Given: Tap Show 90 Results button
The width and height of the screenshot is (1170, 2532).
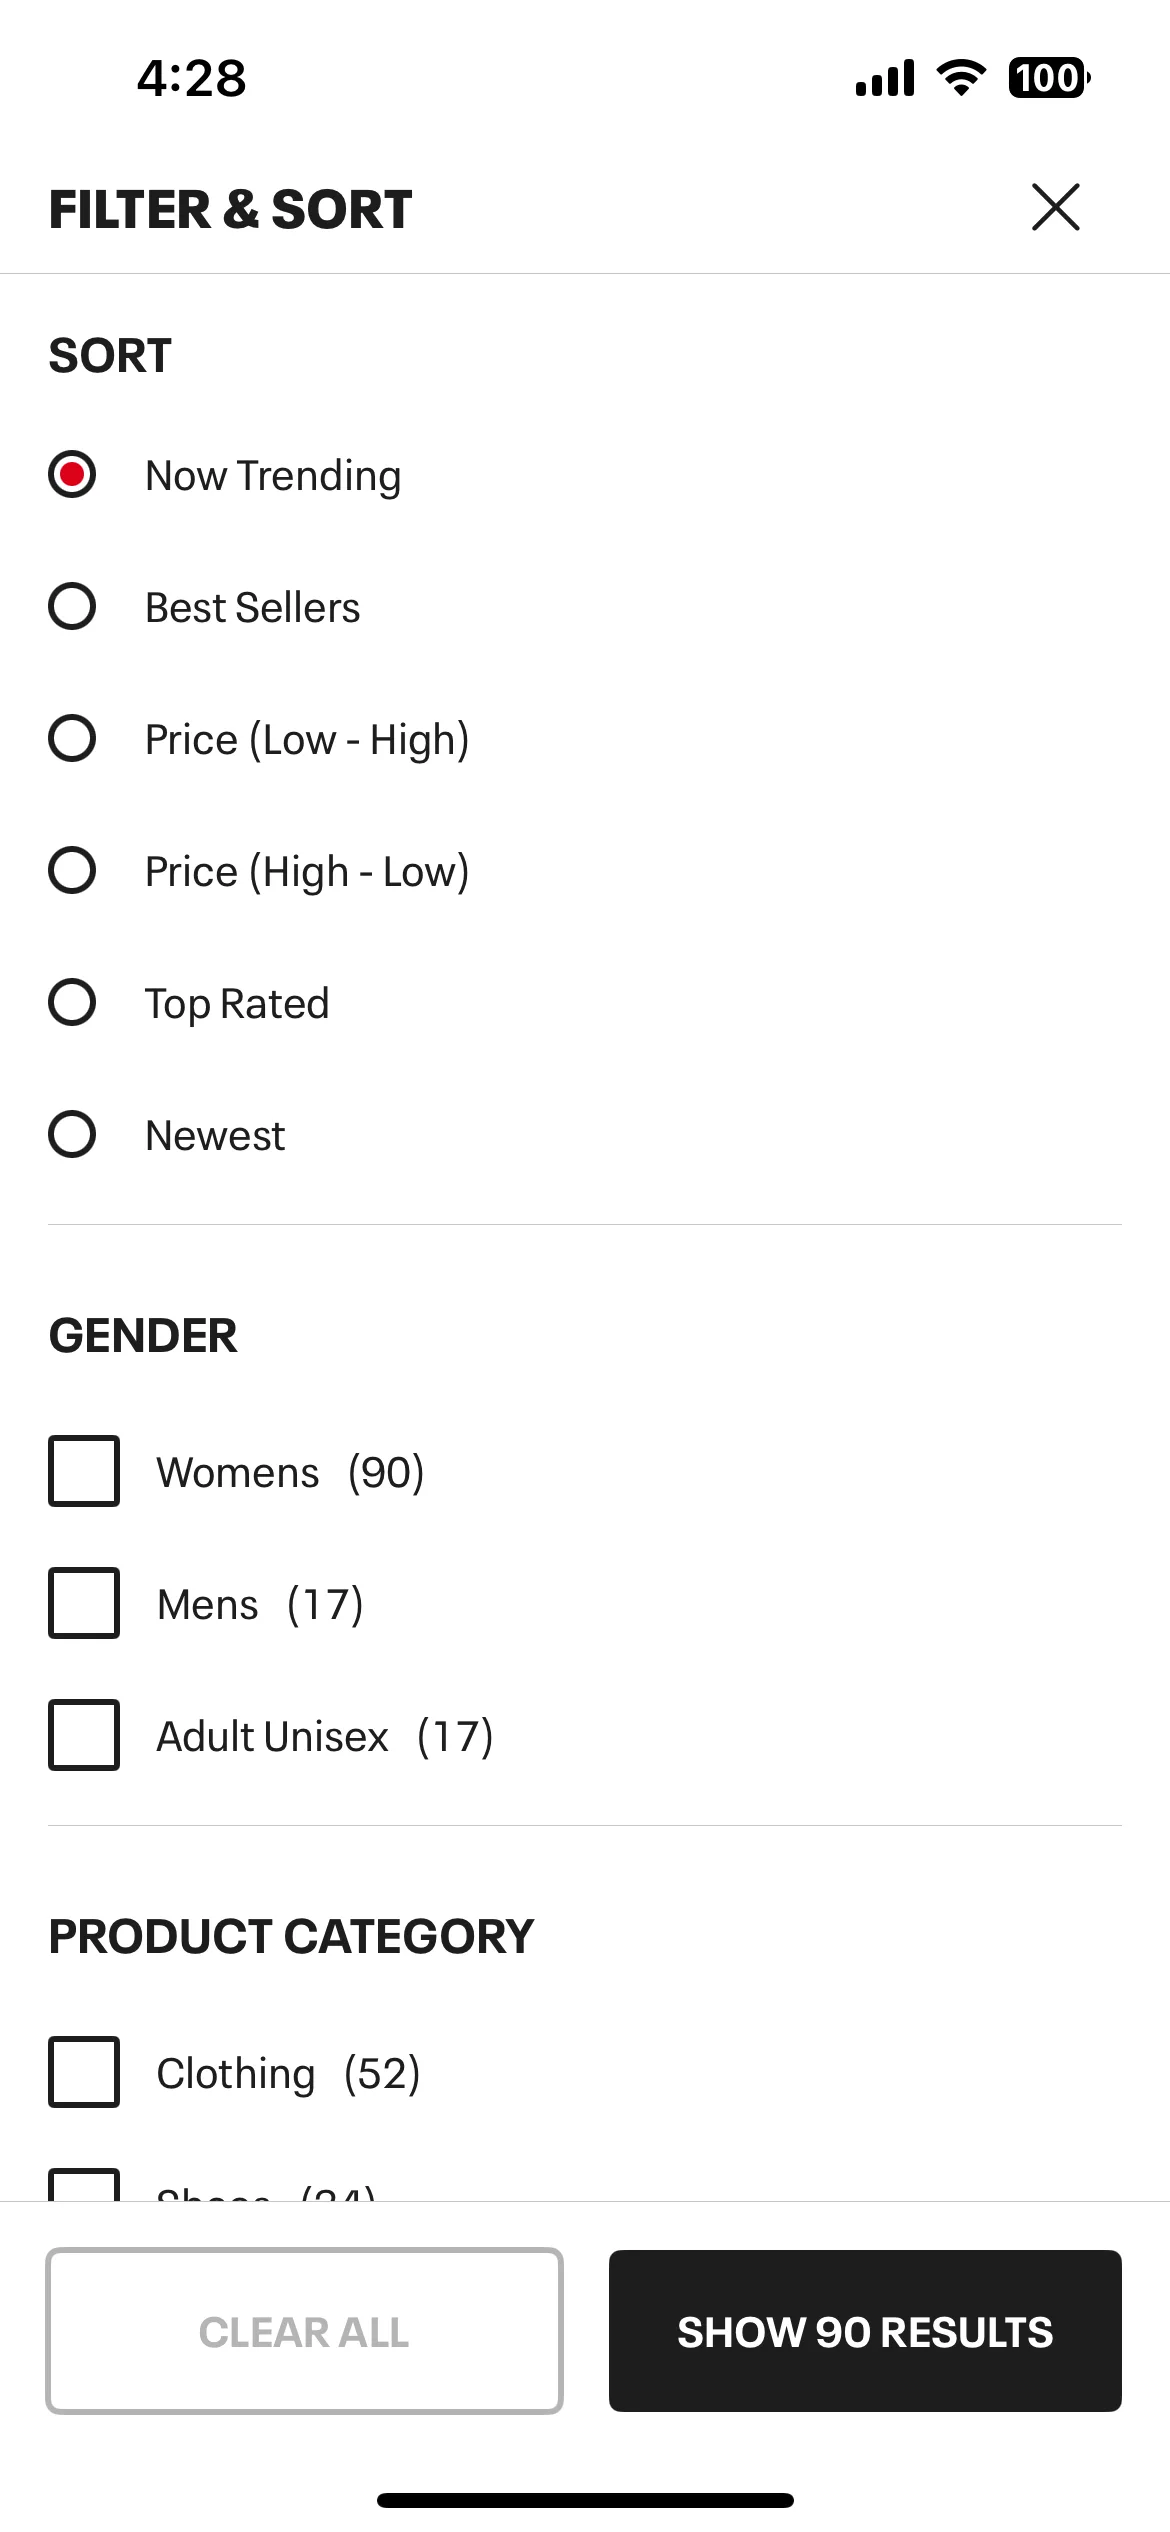Looking at the screenshot, I should [865, 2331].
